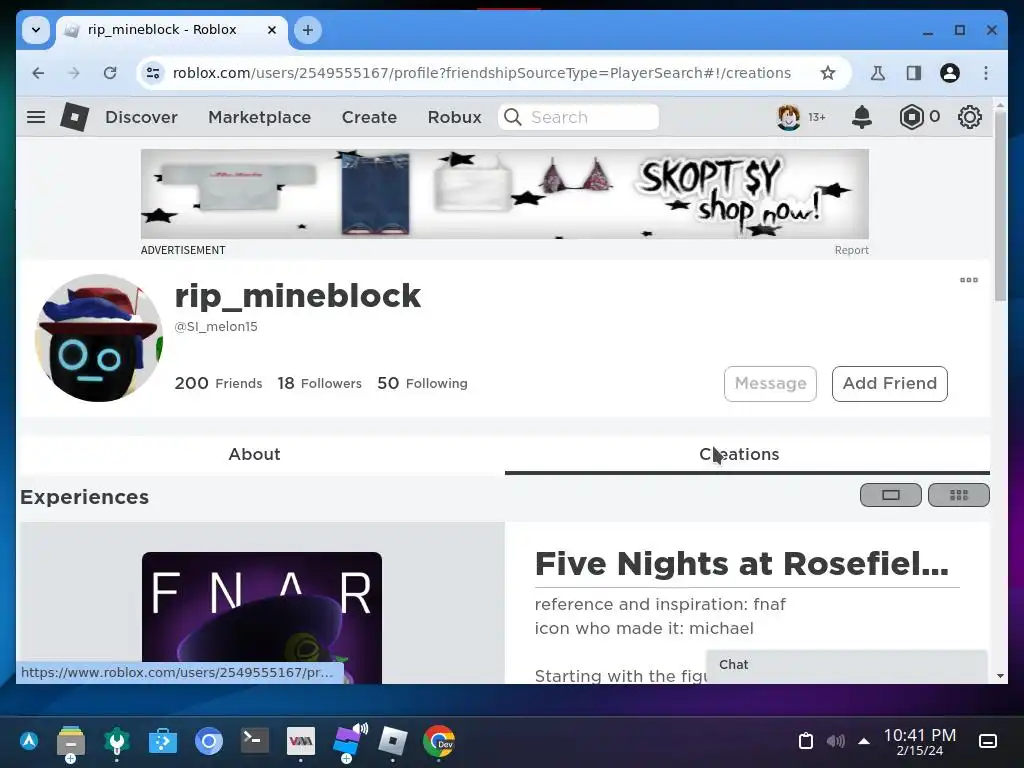Toggle the browser side panel icon
1024x768 pixels.
[914, 73]
